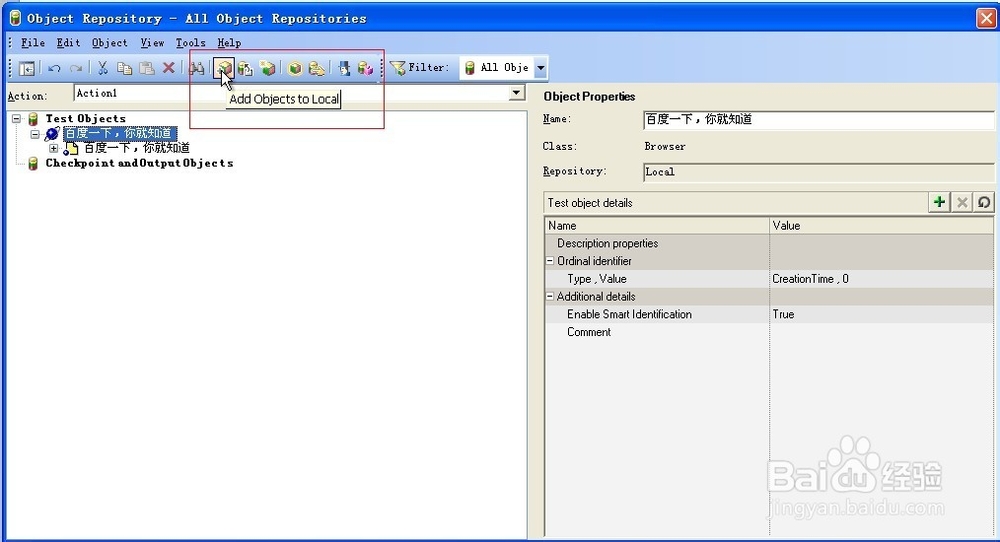The image size is (1000, 542).
Task: Click the Comment row
Action: click(769, 332)
